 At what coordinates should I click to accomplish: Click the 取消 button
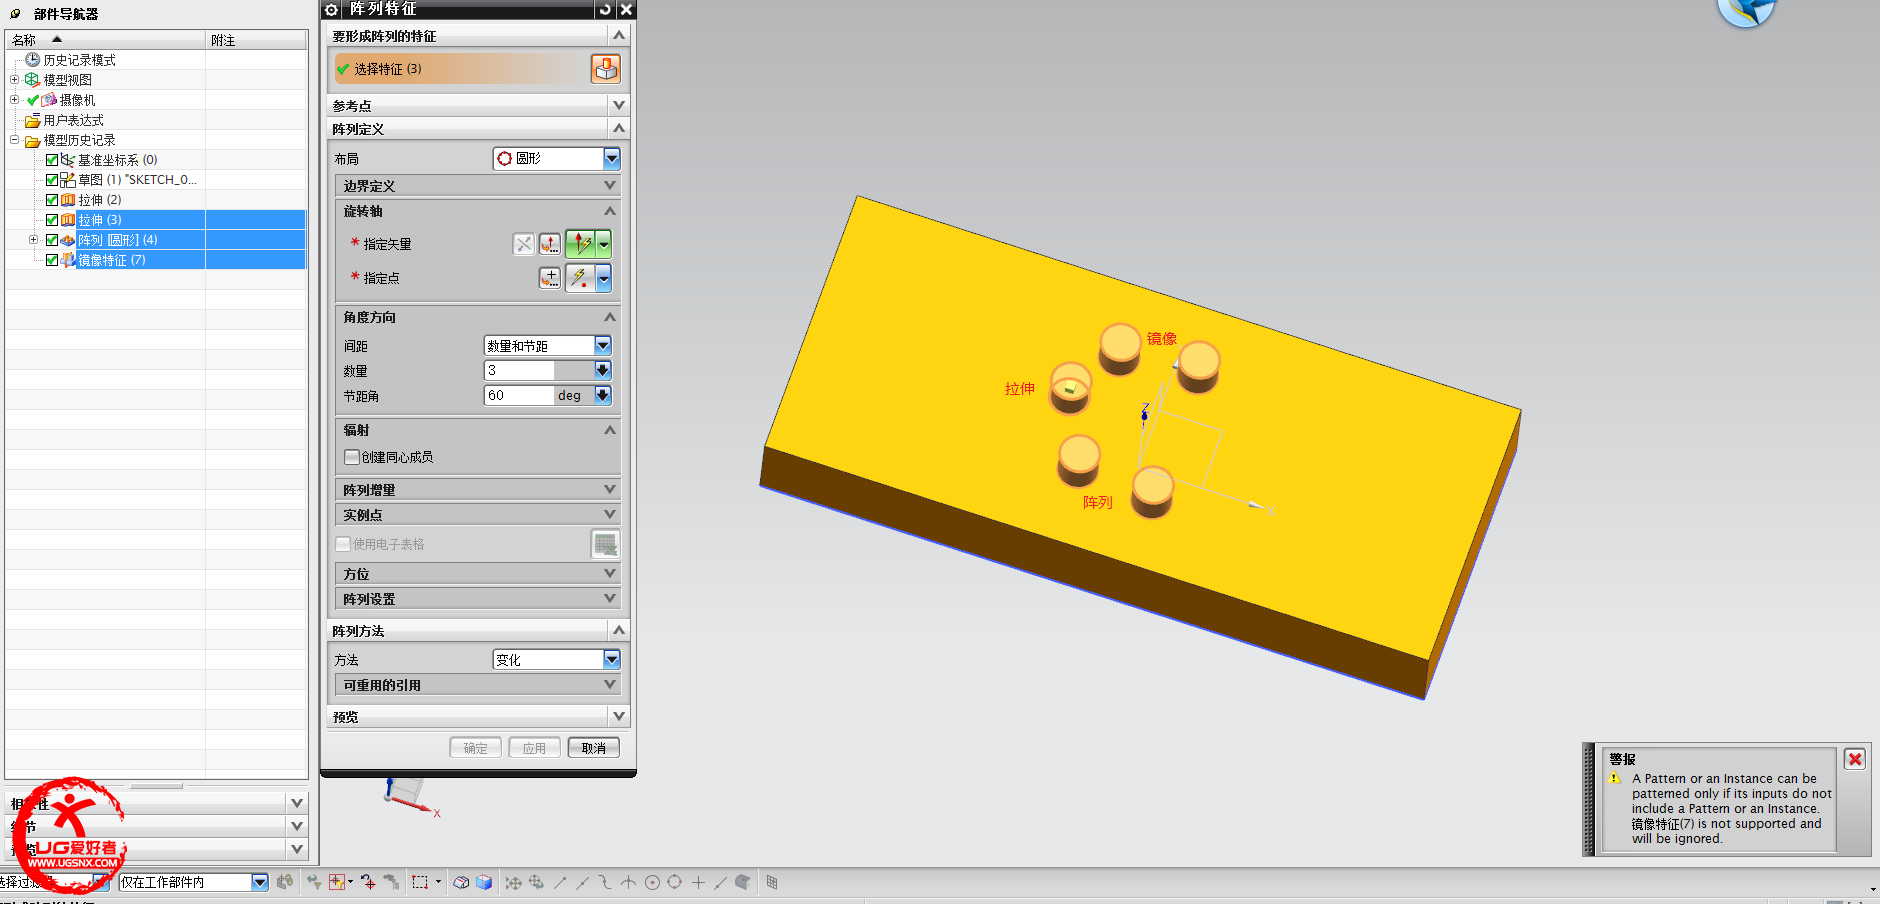pos(594,748)
